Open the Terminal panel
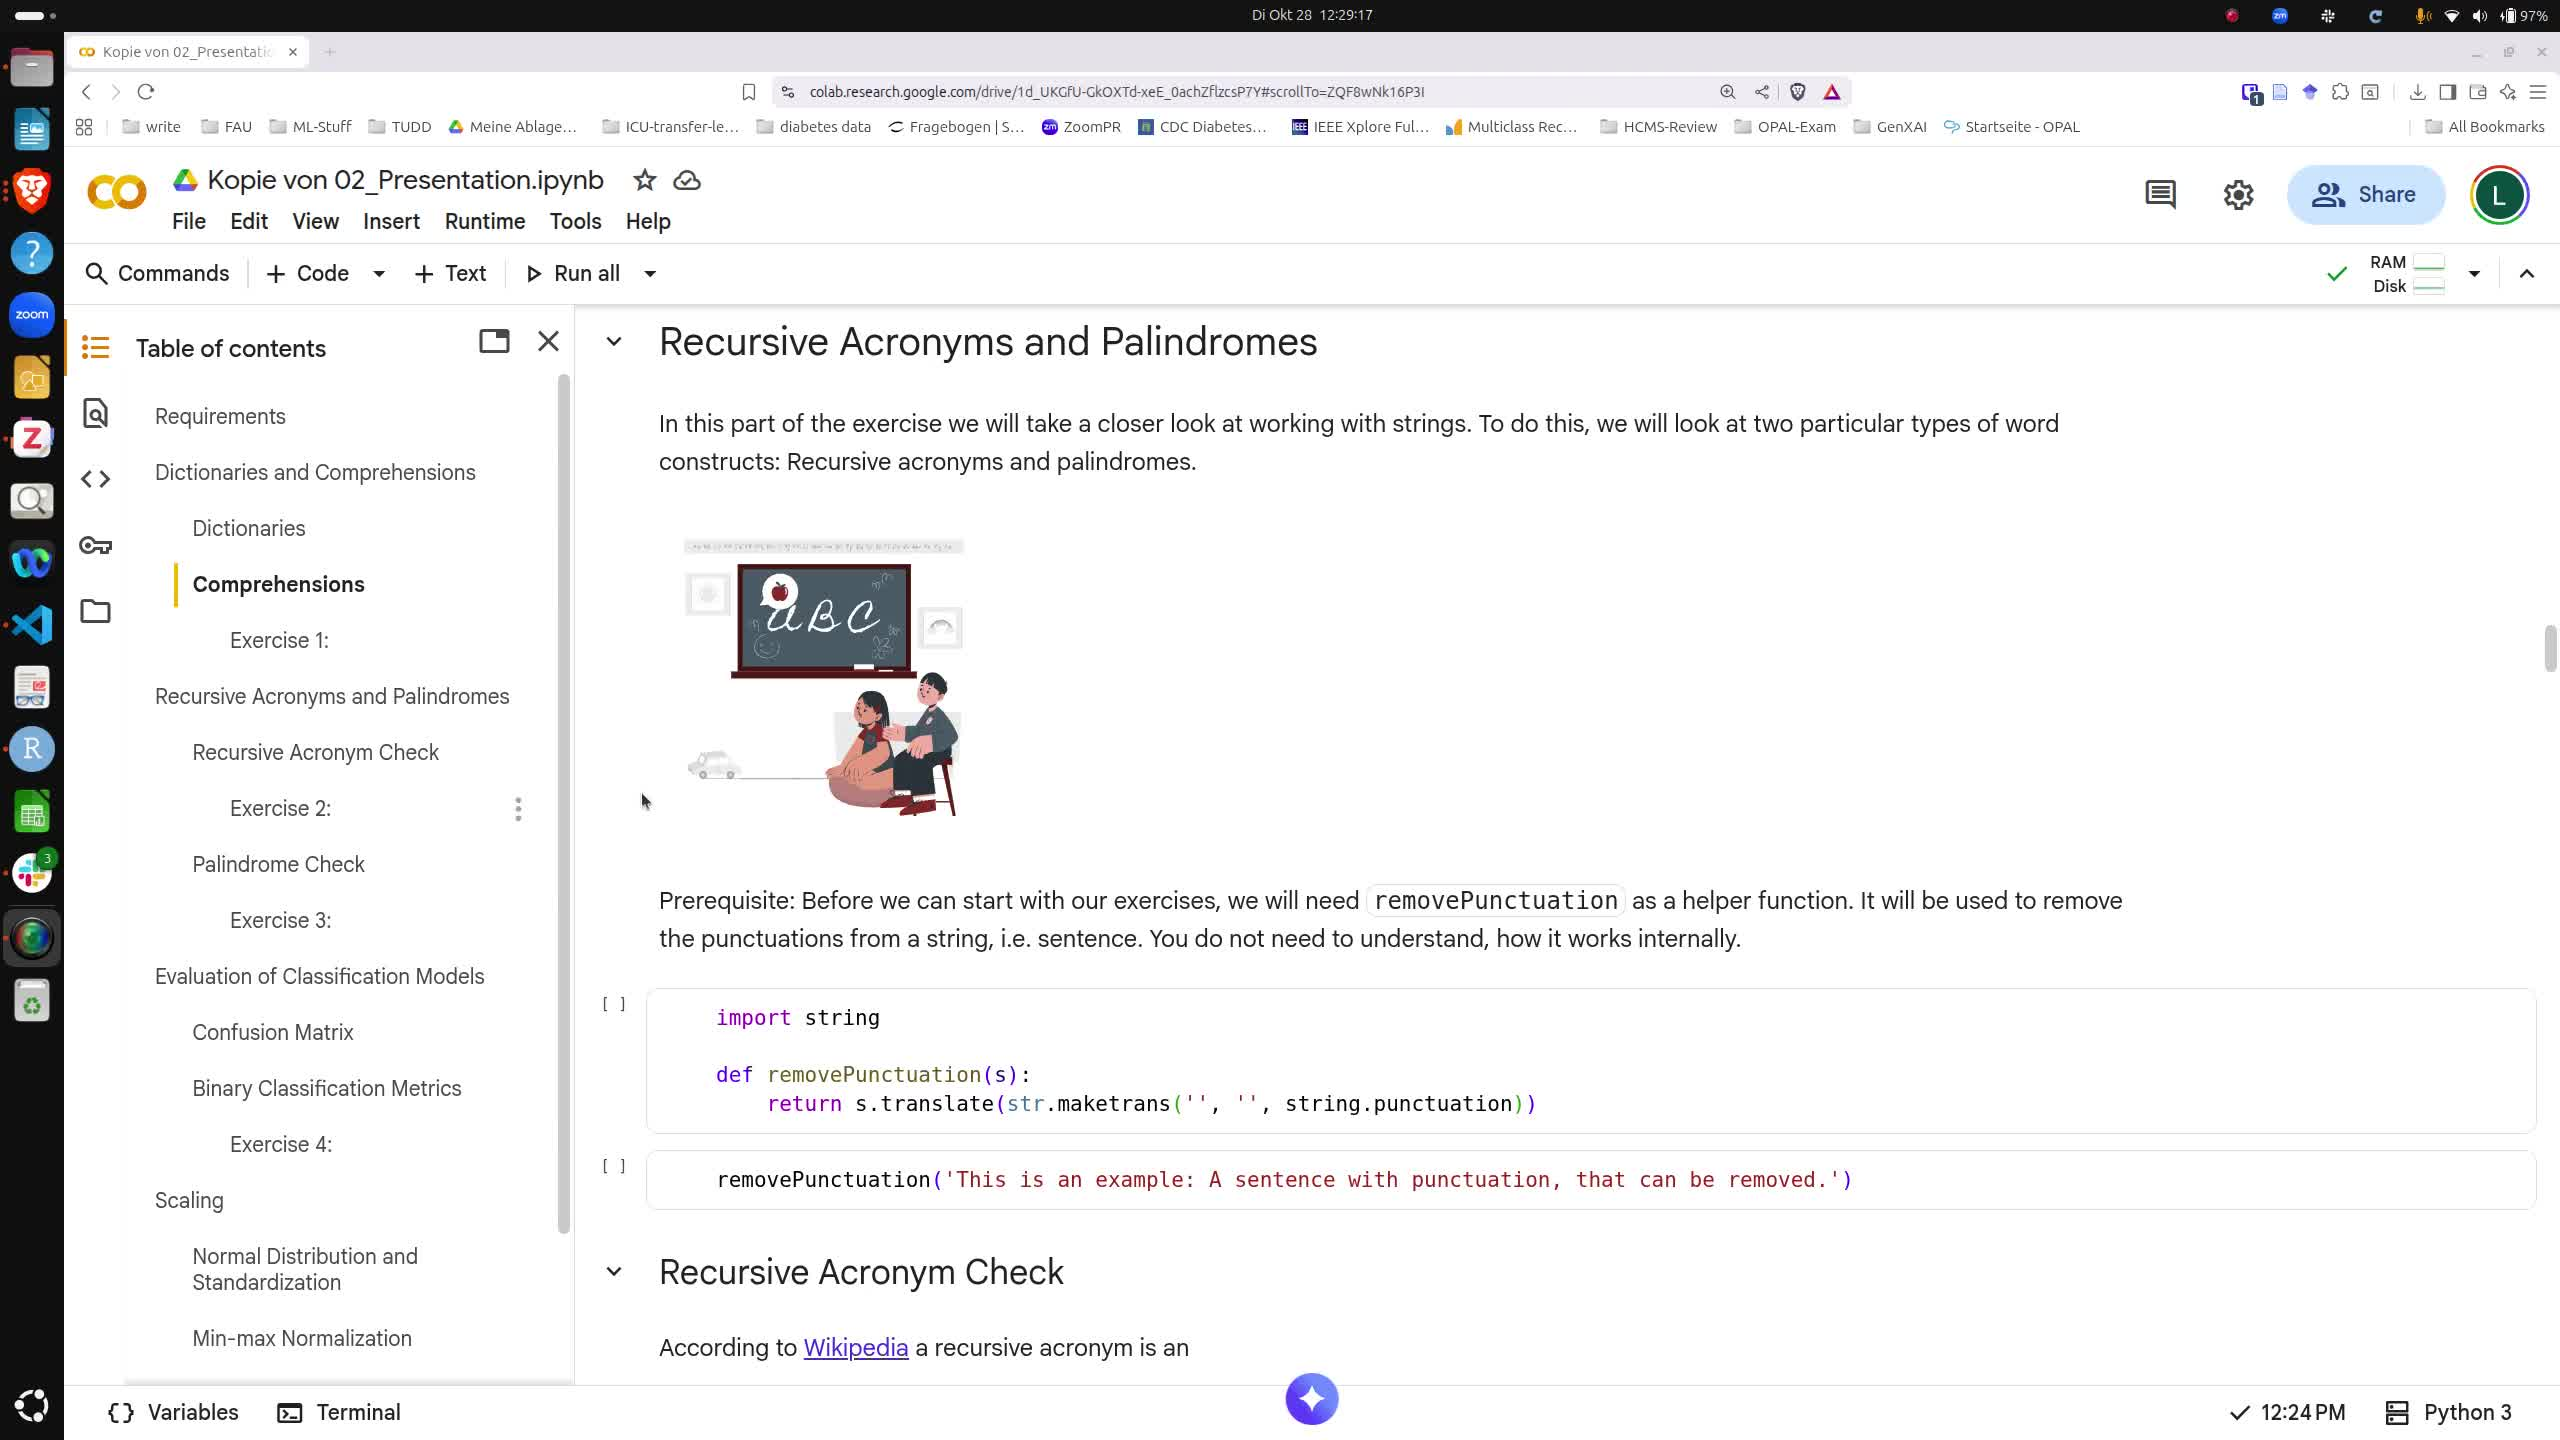Image resolution: width=2560 pixels, height=1440 pixels. point(339,1412)
